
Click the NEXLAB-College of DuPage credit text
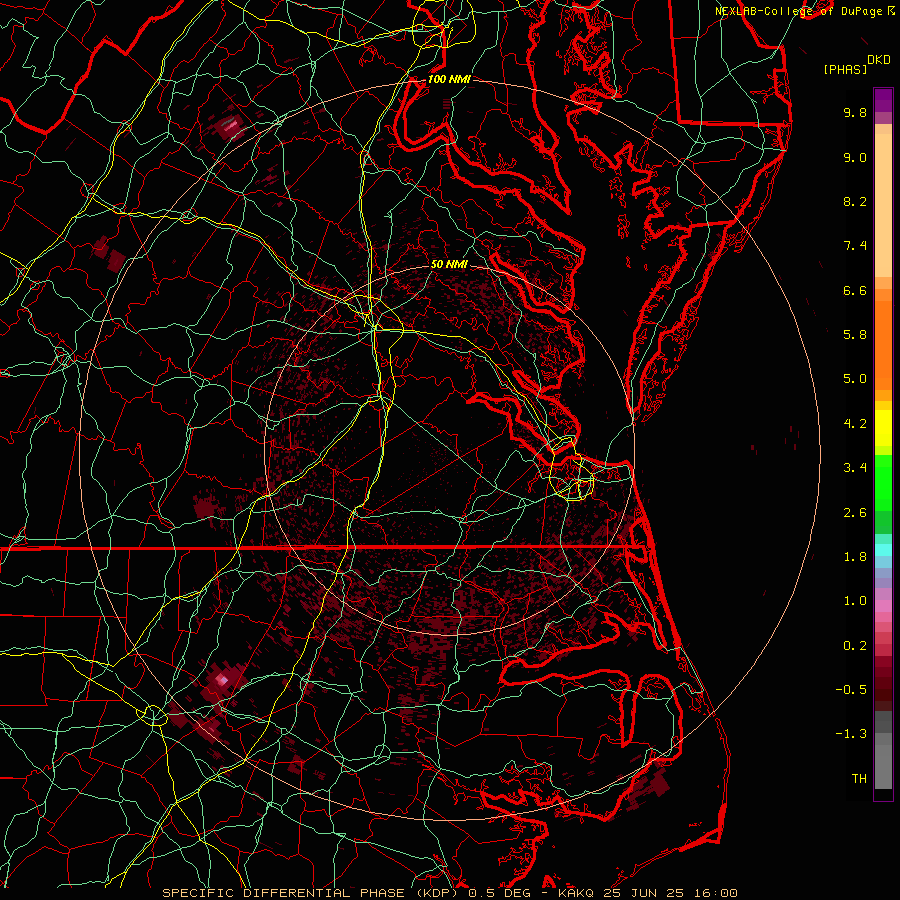coord(798,11)
